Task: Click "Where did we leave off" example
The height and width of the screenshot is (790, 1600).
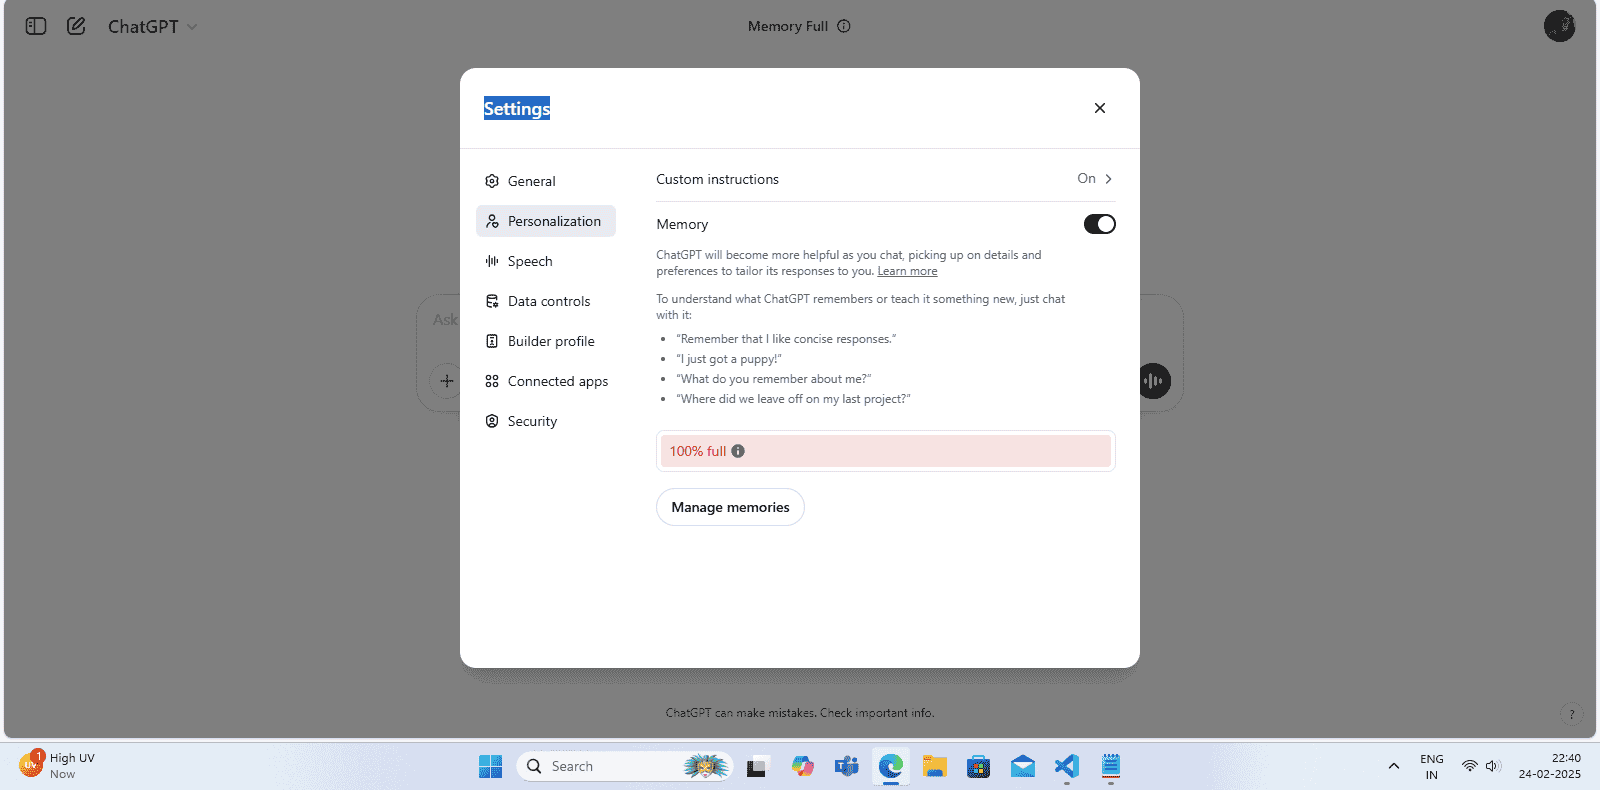Action: point(793,399)
